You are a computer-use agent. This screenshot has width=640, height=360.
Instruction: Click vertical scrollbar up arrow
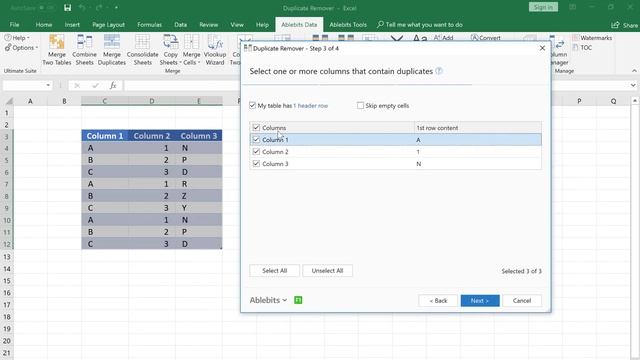(635, 100)
